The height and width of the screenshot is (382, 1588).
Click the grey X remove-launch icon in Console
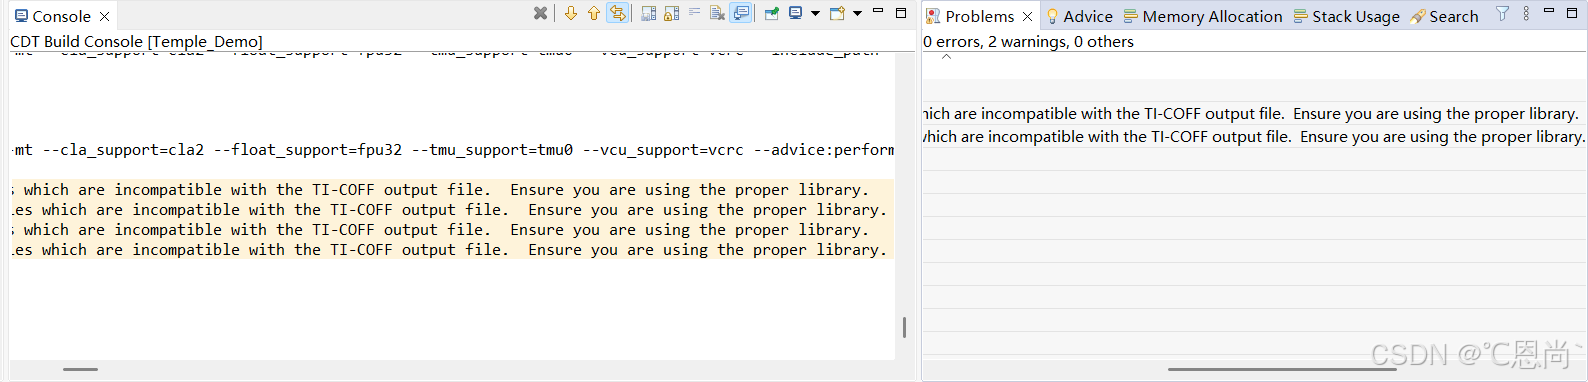pyautogui.click(x=540, y=13)
